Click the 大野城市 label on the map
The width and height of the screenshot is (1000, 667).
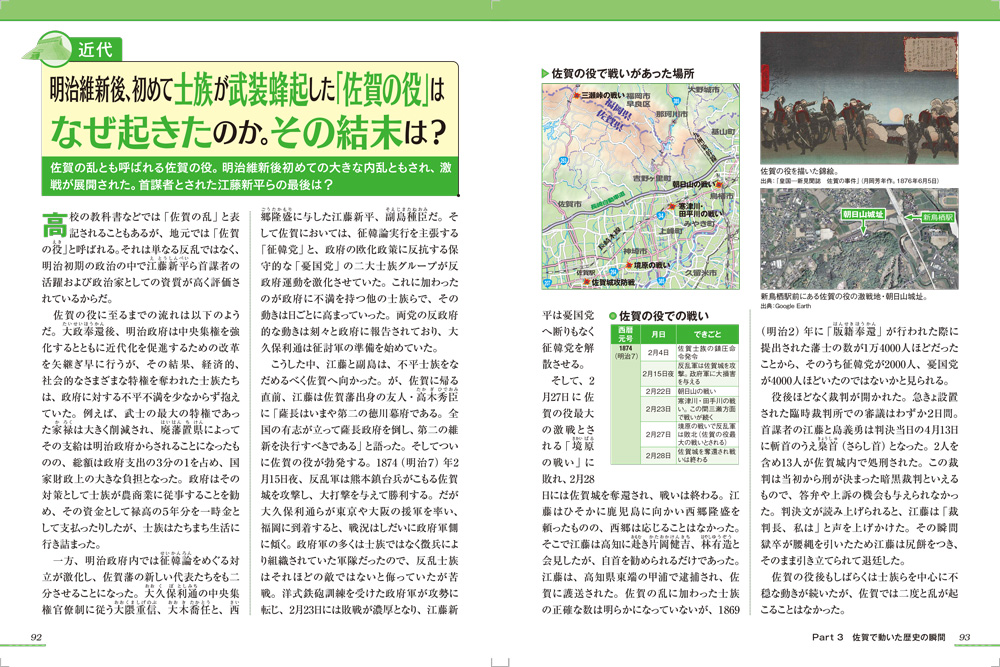703,91
